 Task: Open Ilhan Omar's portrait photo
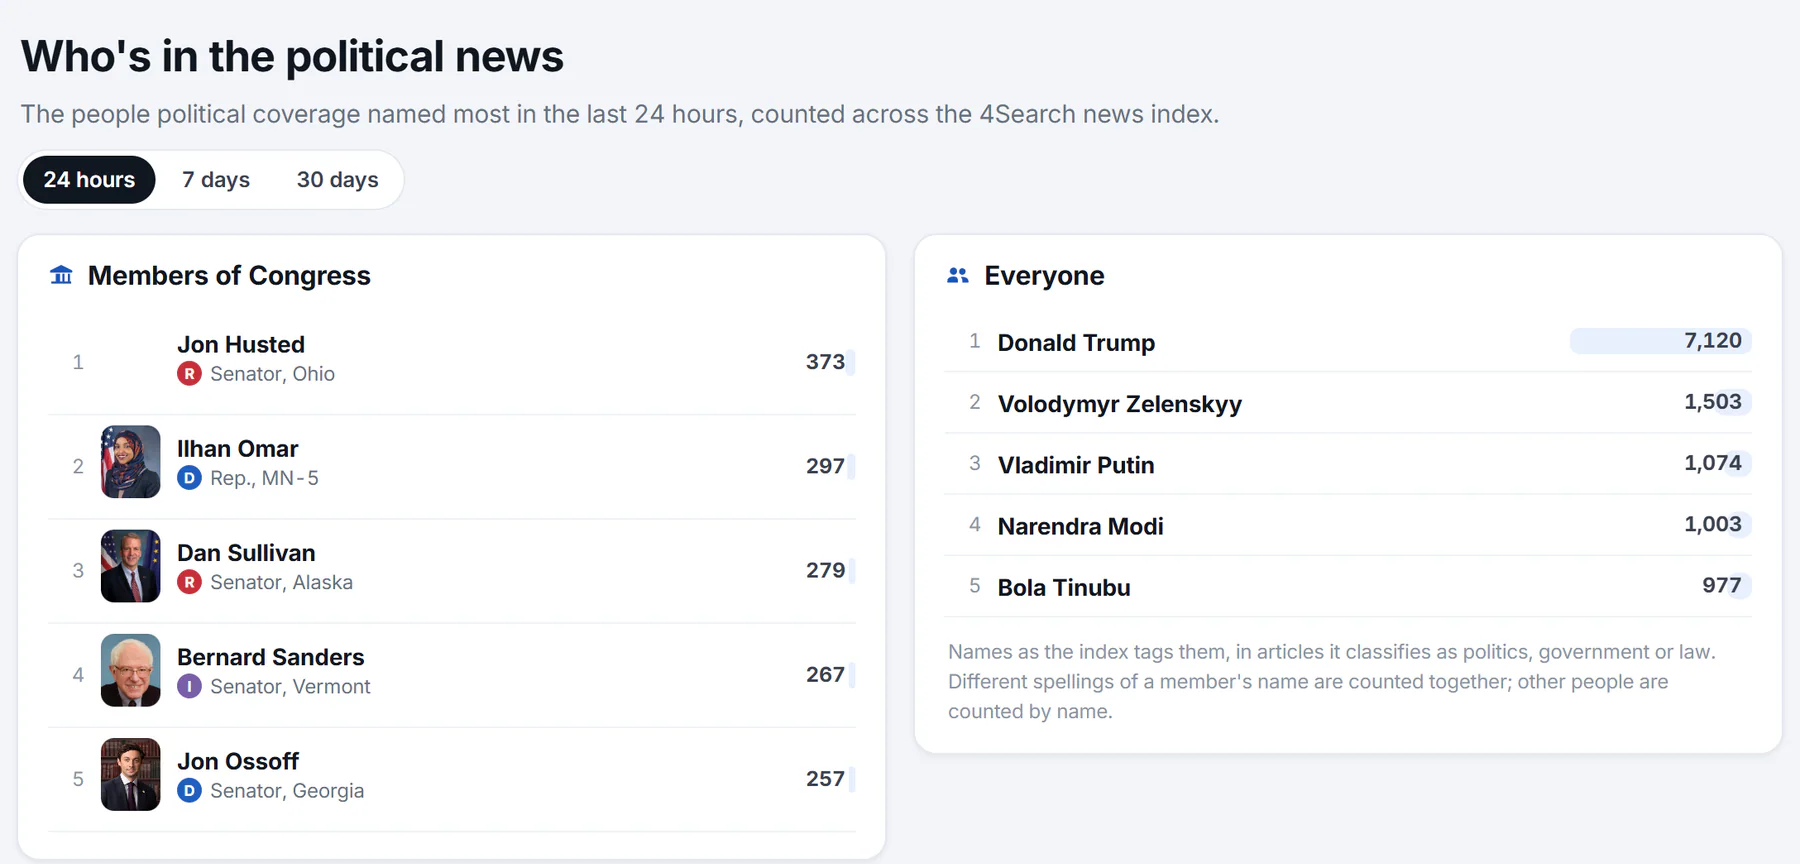click(x=131, y=462)
